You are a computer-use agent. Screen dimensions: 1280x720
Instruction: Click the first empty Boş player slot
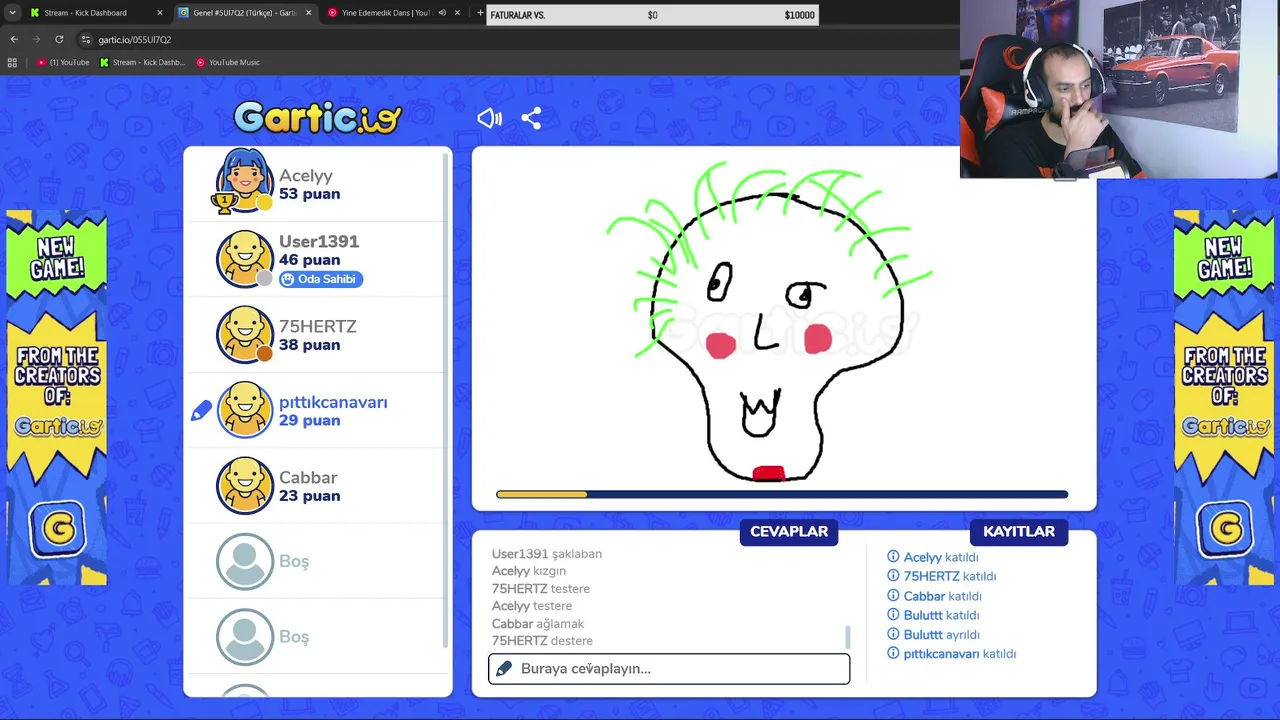pyautogui.click(x=245, y=561)
